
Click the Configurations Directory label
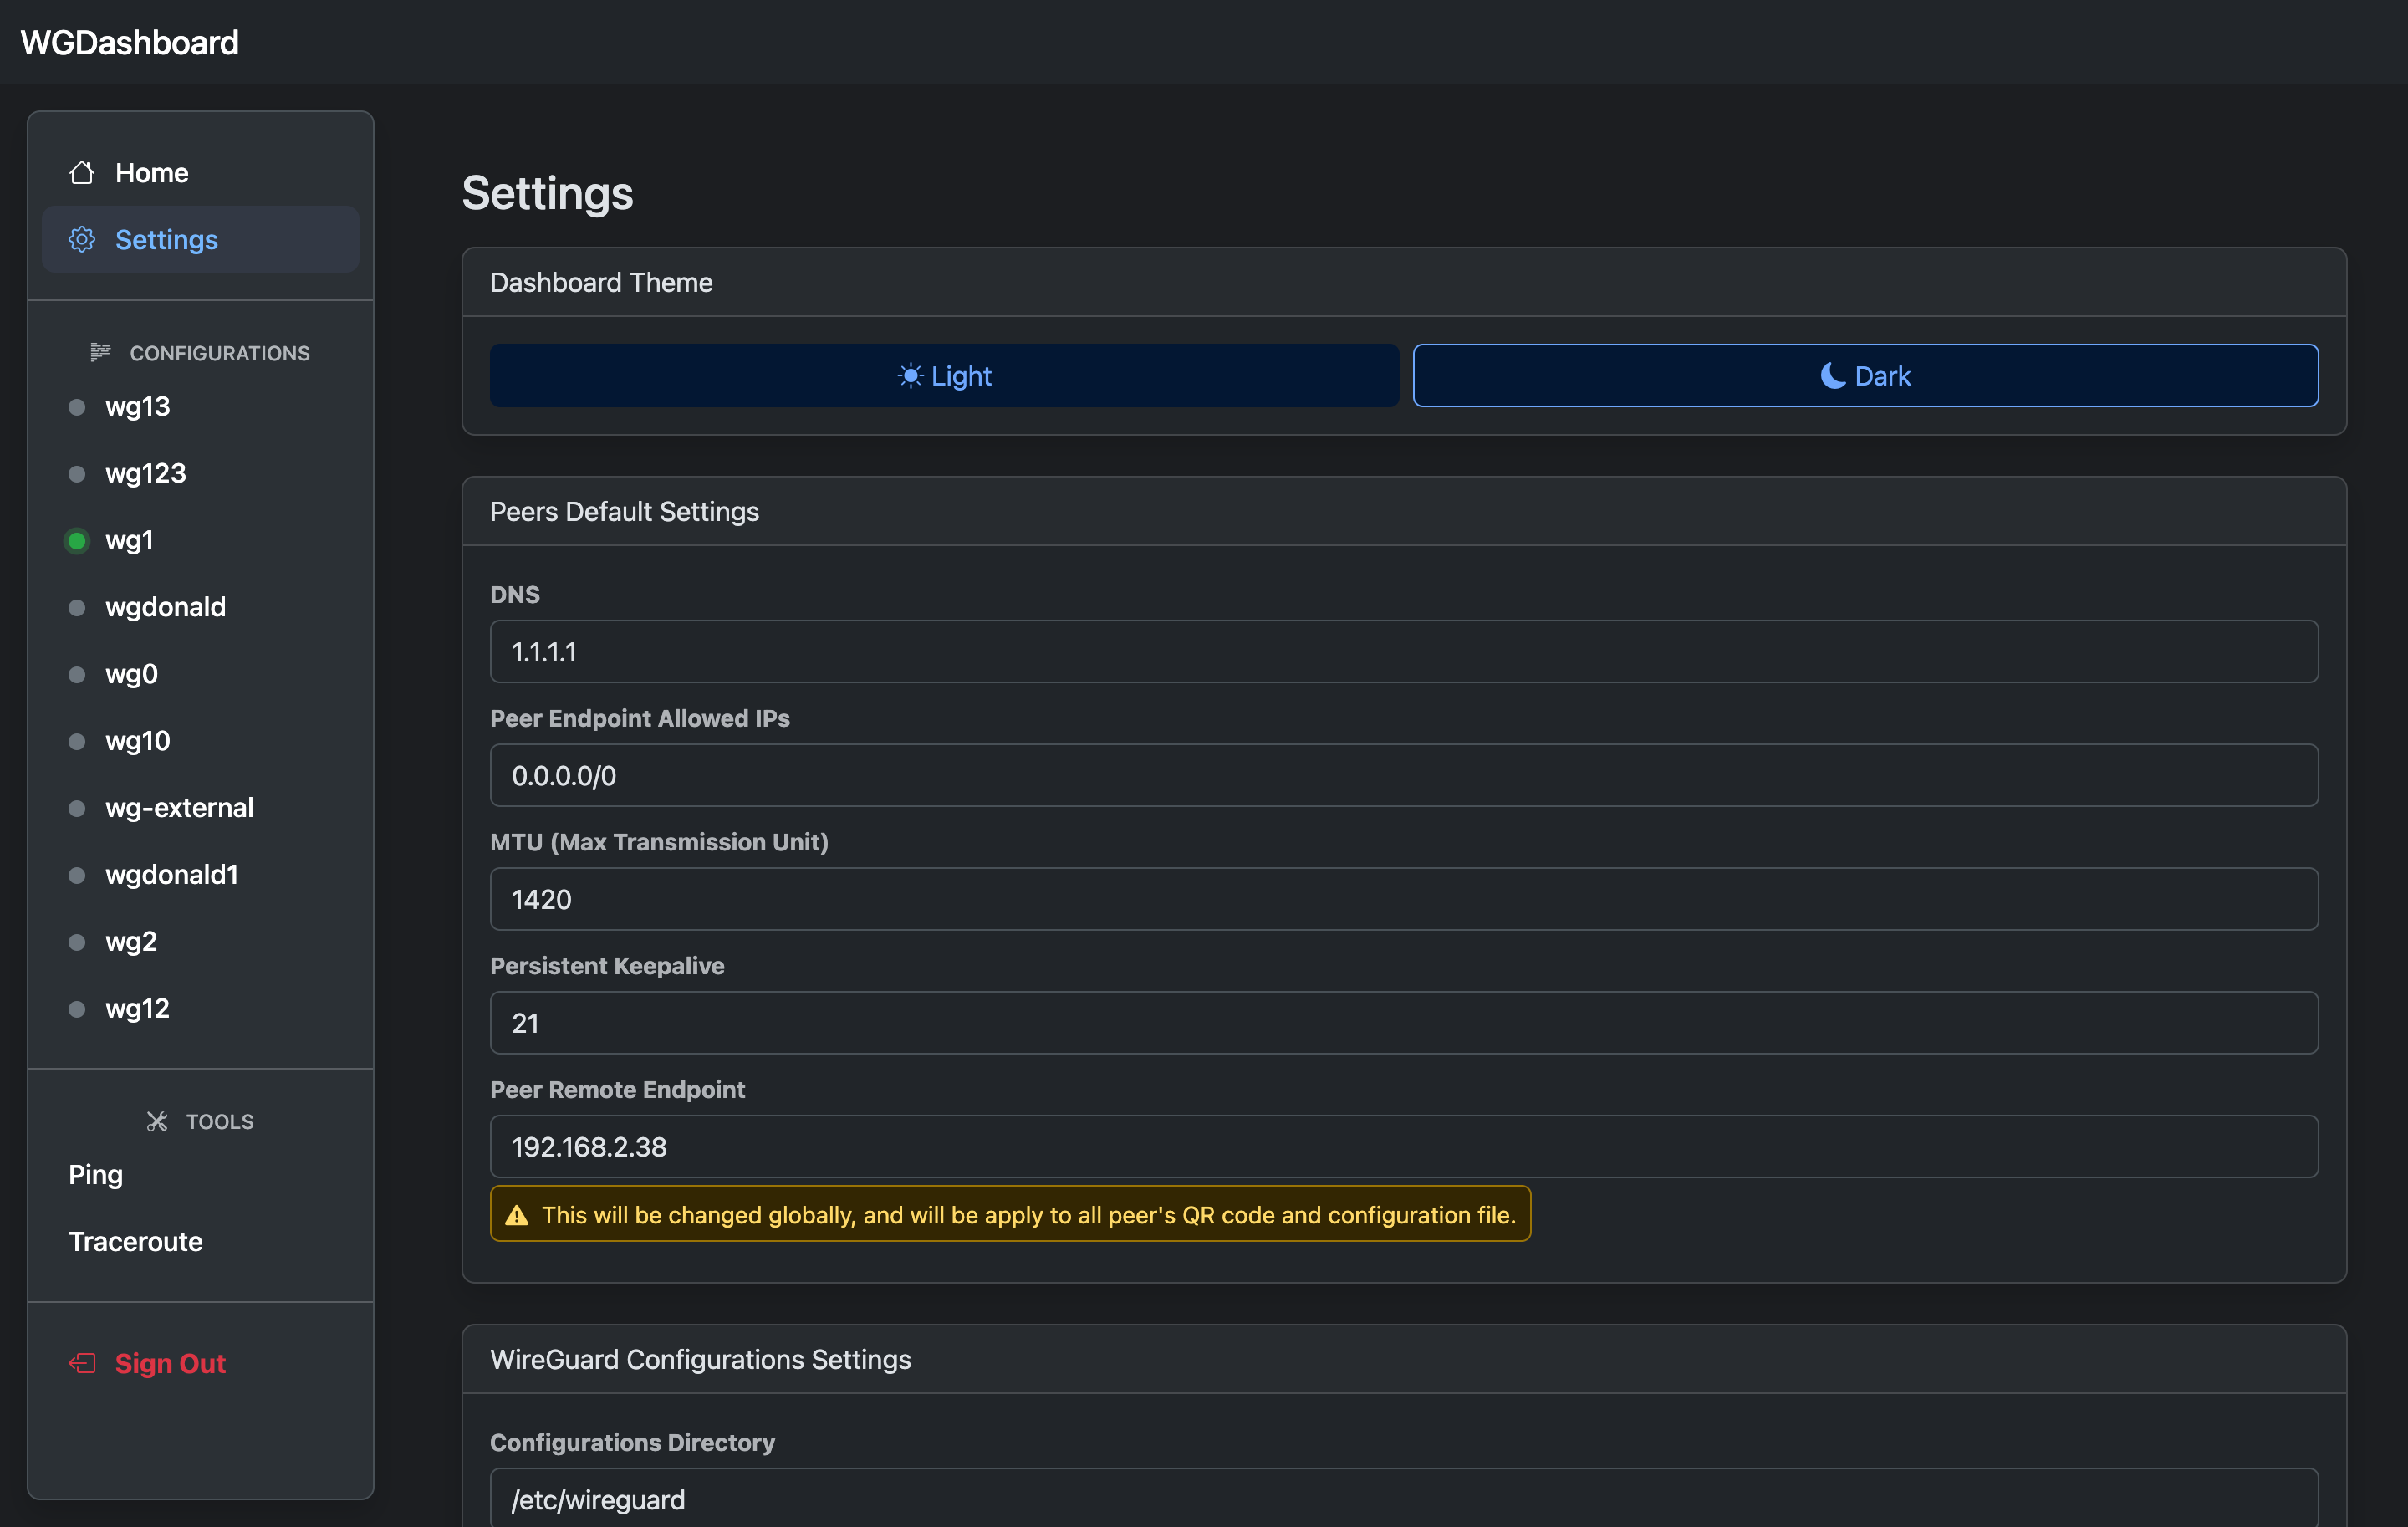coord(632,1442)
